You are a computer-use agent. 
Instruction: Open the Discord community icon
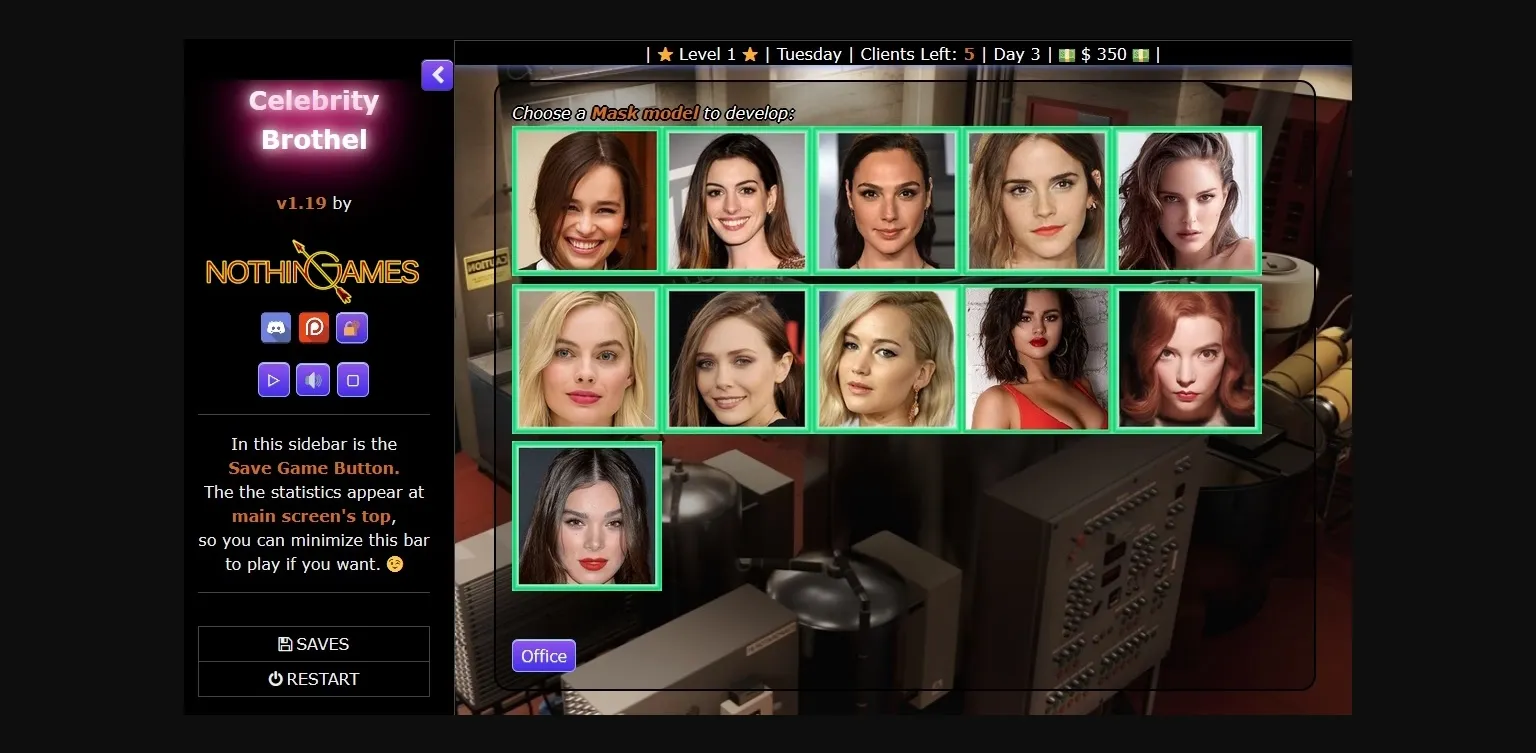pos(274,327)
